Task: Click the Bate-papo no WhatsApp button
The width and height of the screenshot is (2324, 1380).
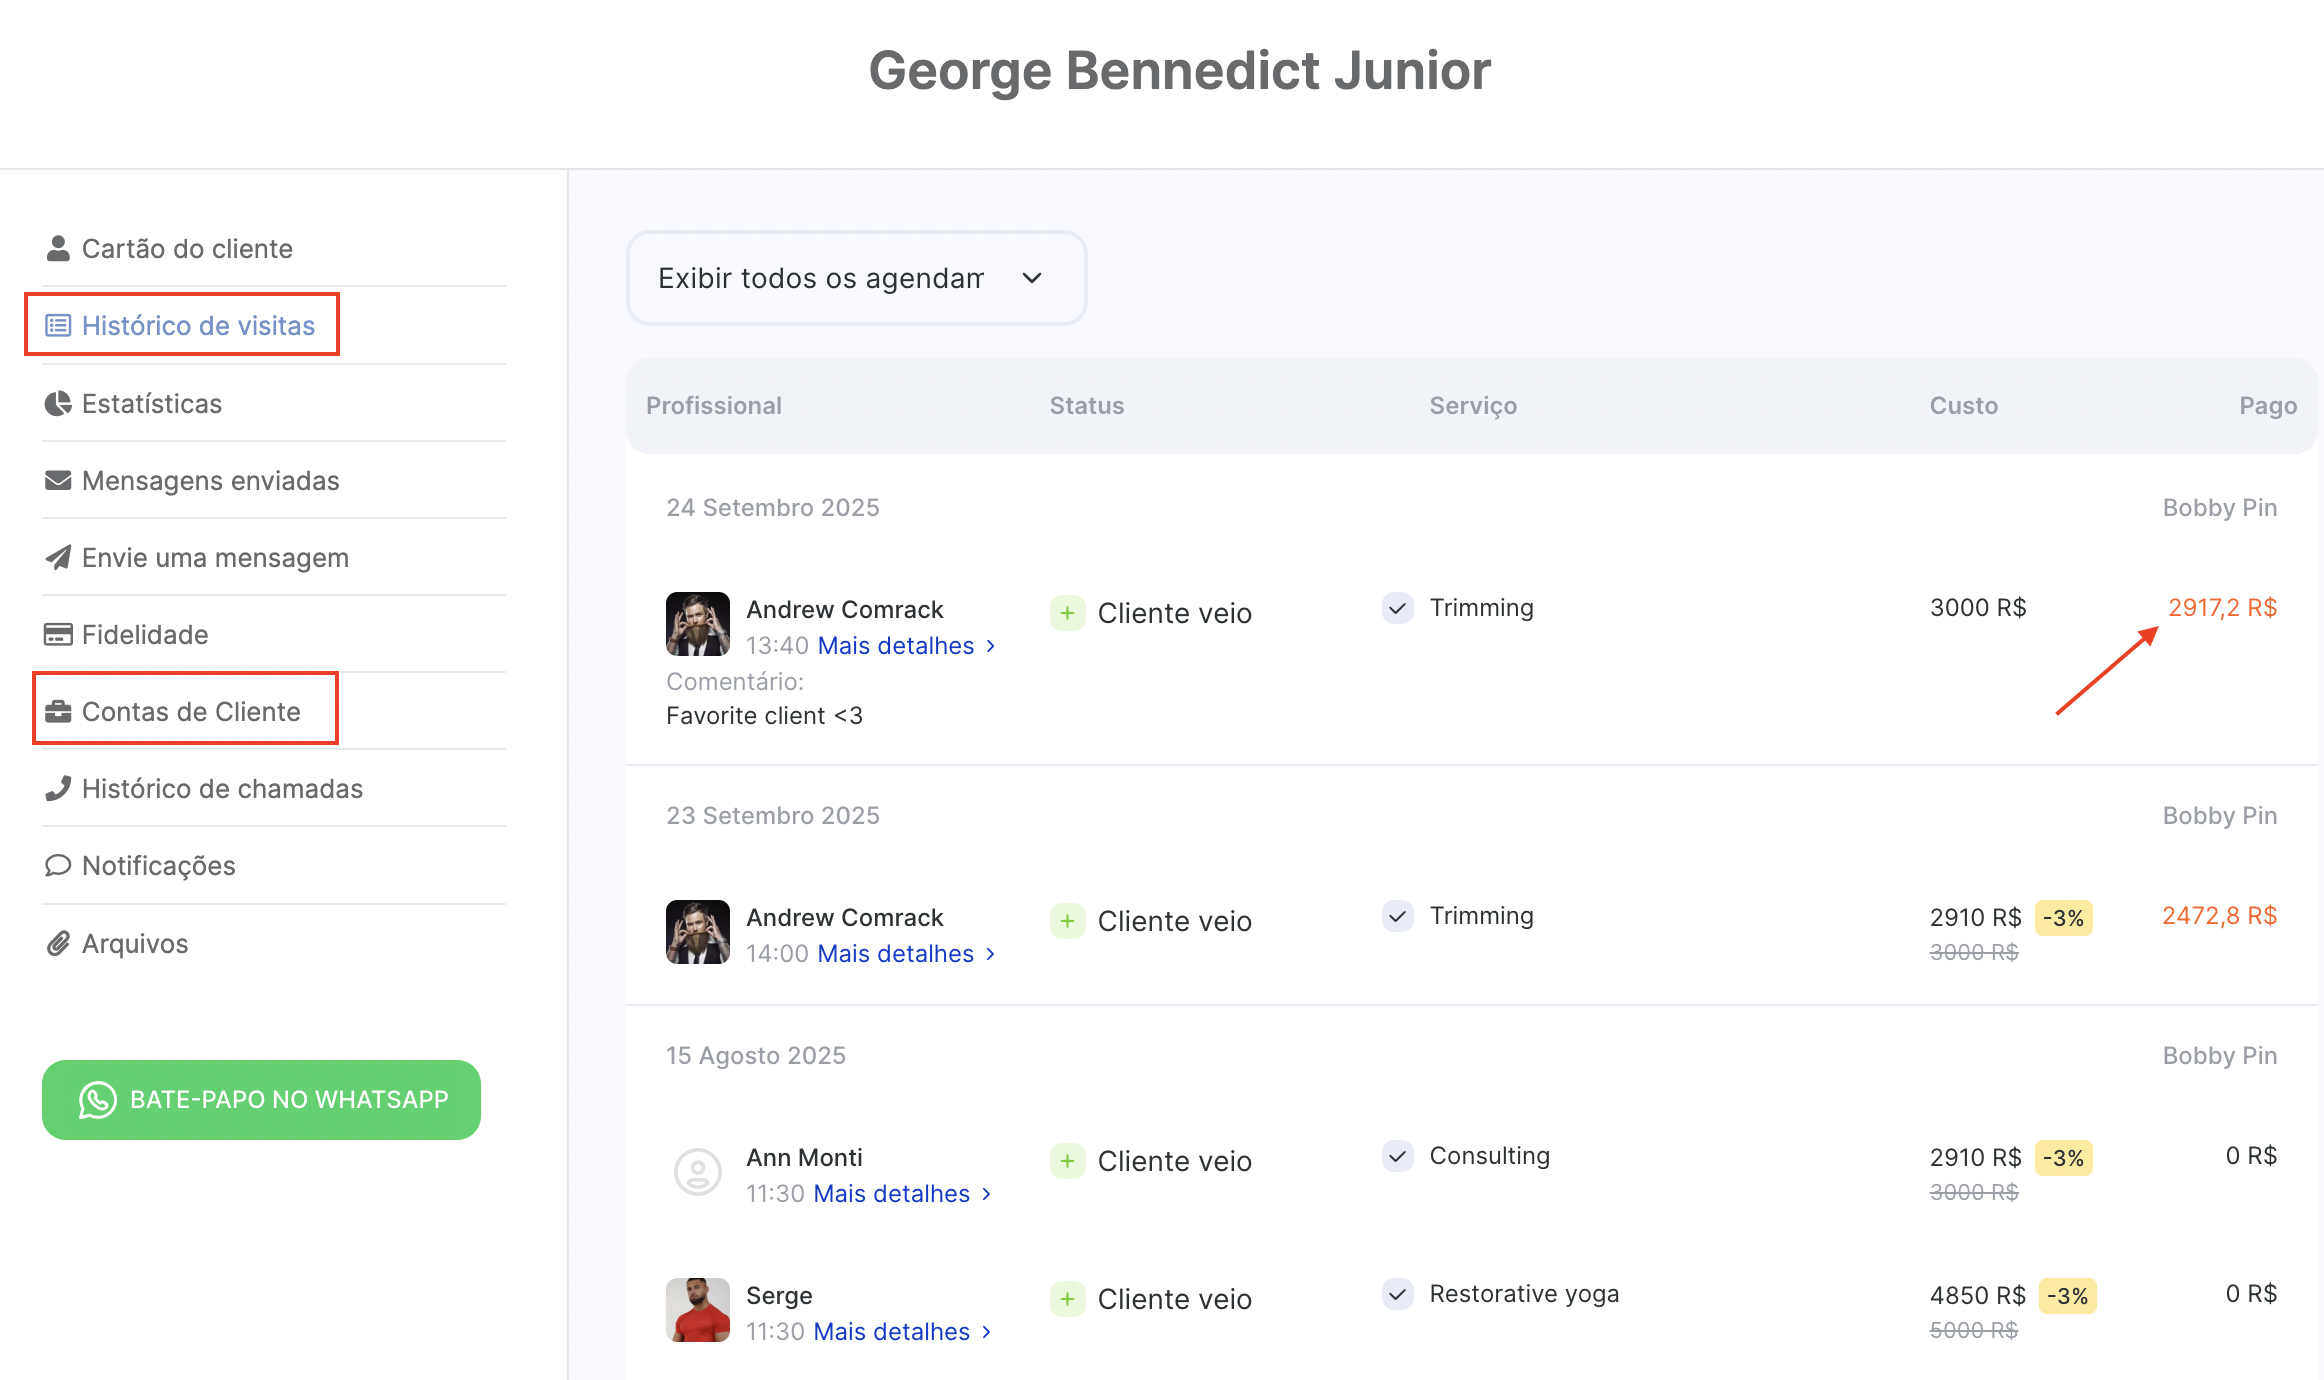Action: (261, 1099)
